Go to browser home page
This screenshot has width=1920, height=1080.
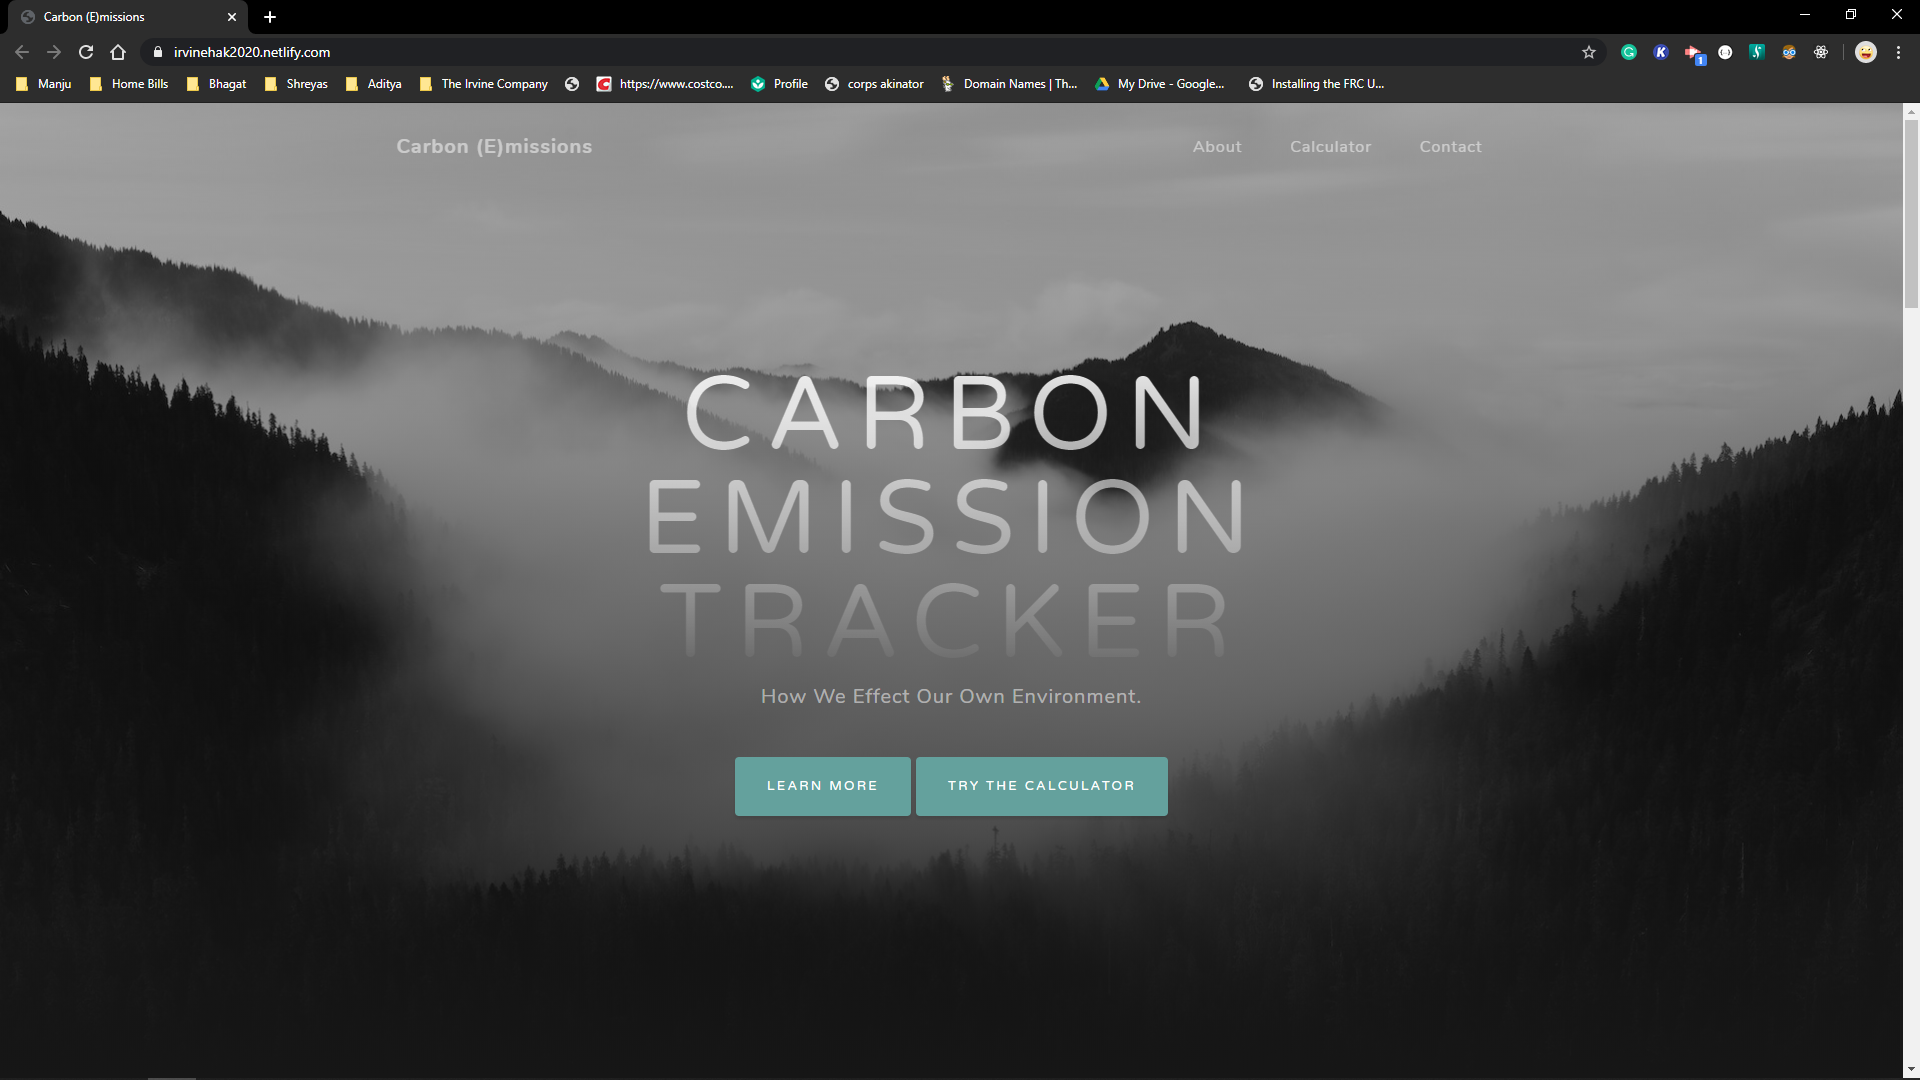[118, 52]
